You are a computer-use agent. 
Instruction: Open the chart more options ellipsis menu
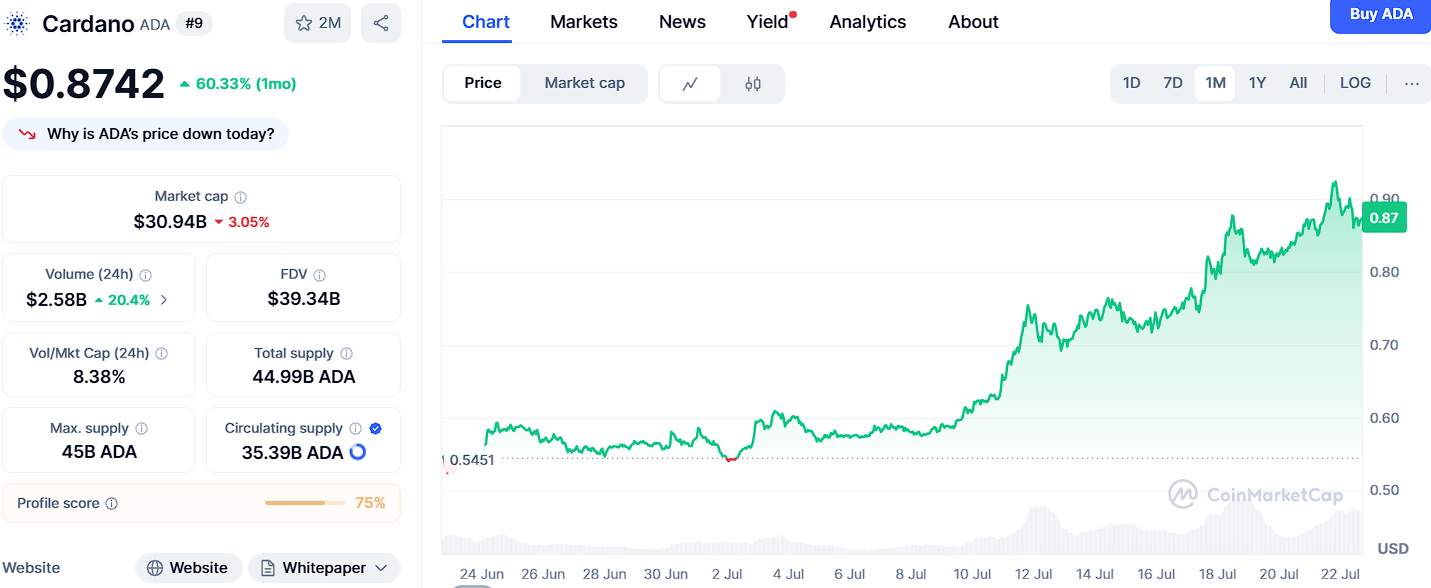tap(1411, 84)
